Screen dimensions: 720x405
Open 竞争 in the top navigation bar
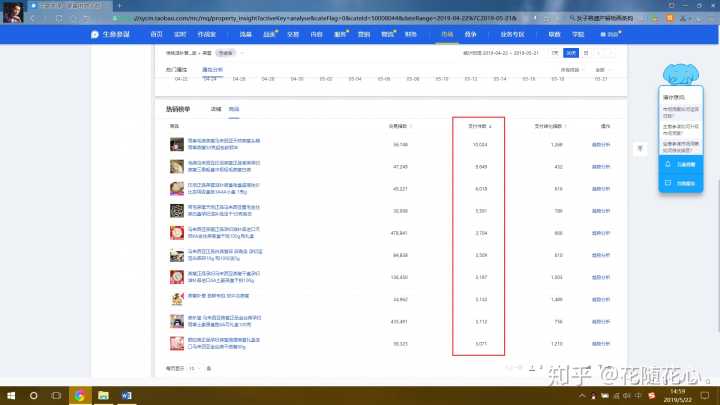point(472,35)
